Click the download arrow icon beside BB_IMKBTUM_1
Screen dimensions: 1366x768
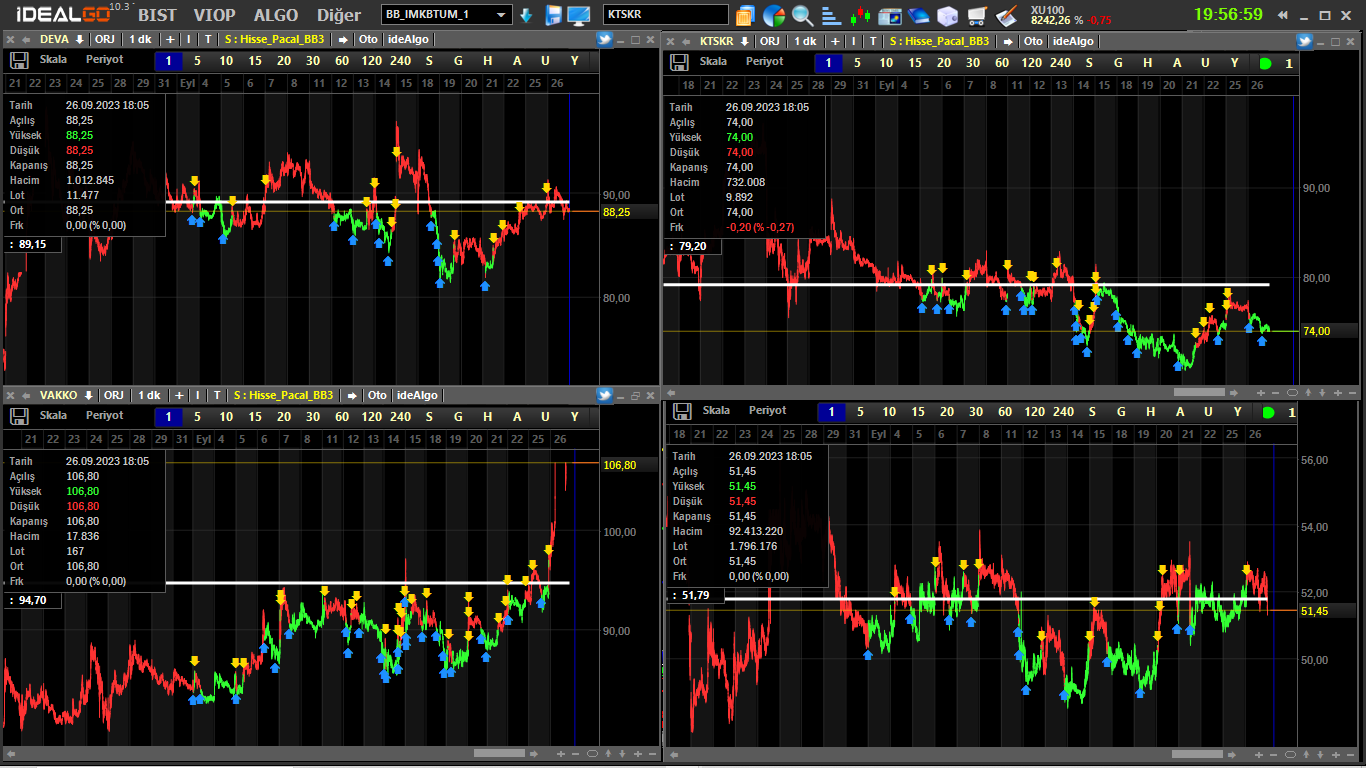[526, 15]
